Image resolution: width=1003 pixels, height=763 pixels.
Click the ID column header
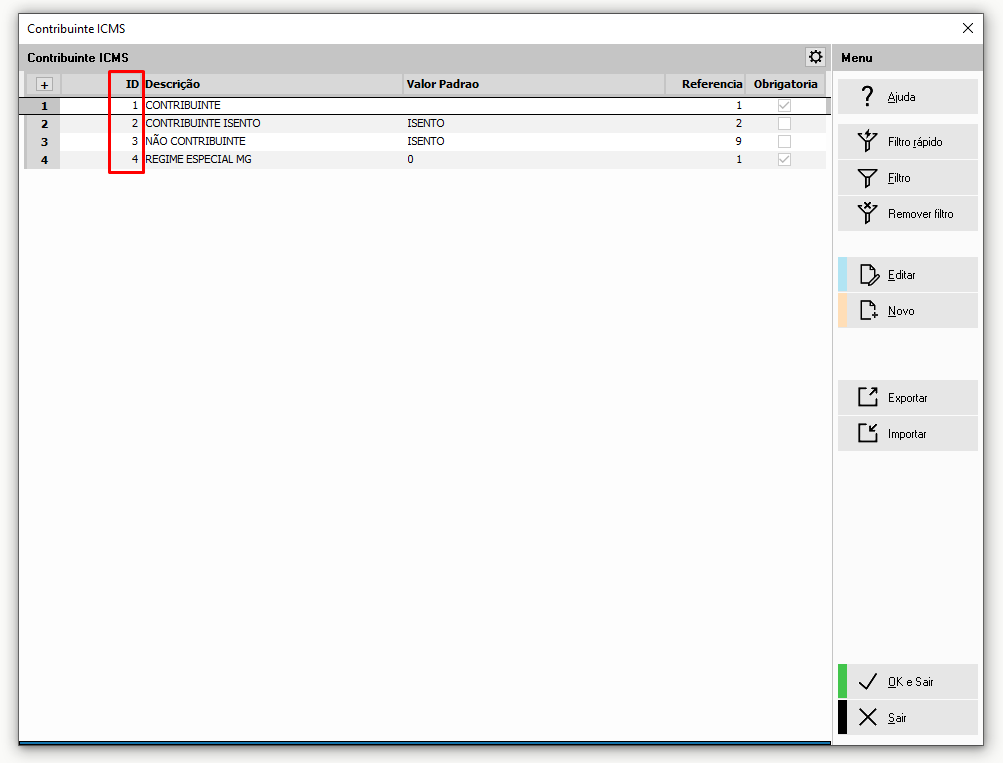(131, 84)
